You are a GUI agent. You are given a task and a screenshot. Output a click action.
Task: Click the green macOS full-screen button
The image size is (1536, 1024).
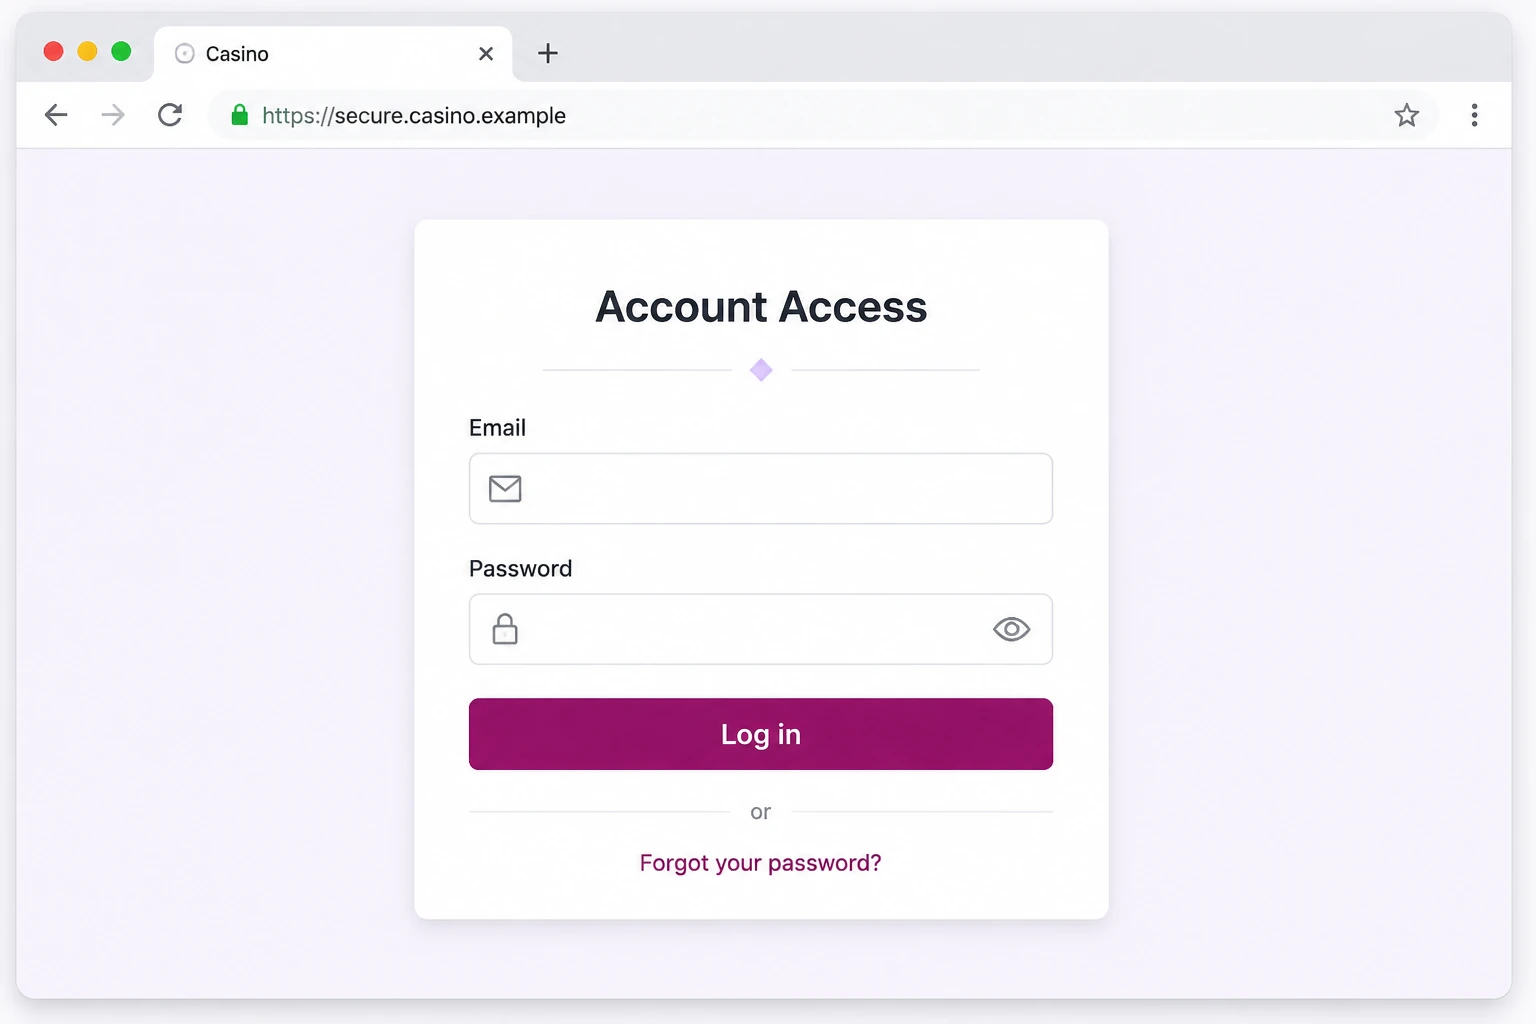[x=121, y=51]
